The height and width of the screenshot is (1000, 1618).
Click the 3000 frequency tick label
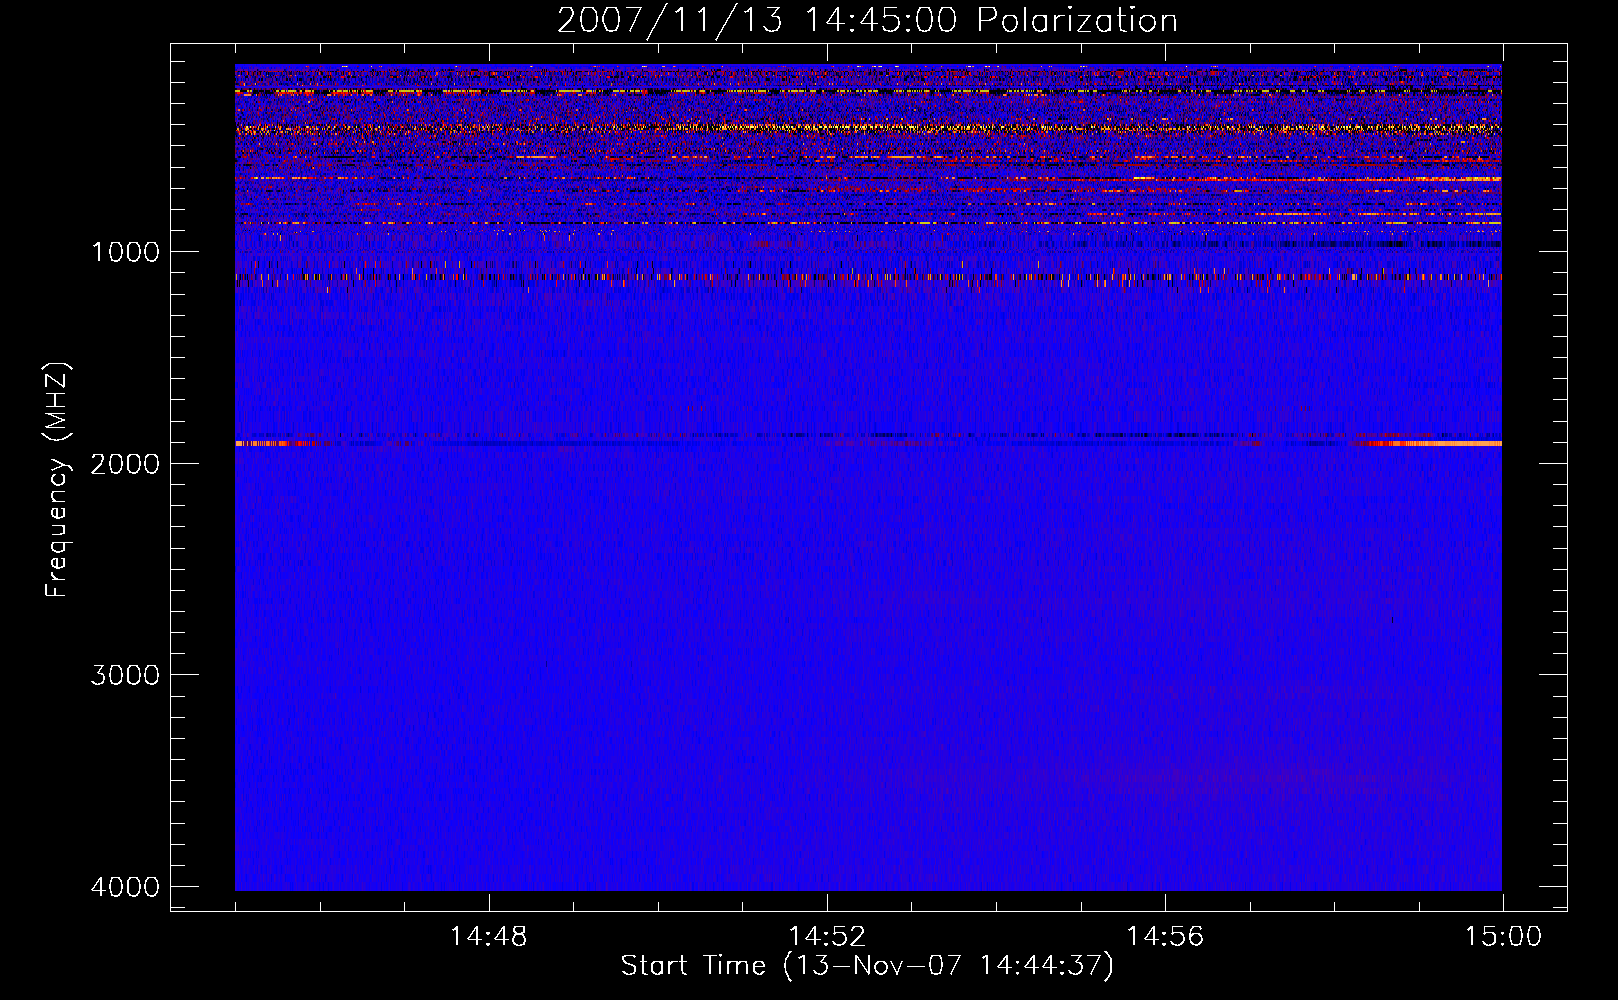[125, 674]
